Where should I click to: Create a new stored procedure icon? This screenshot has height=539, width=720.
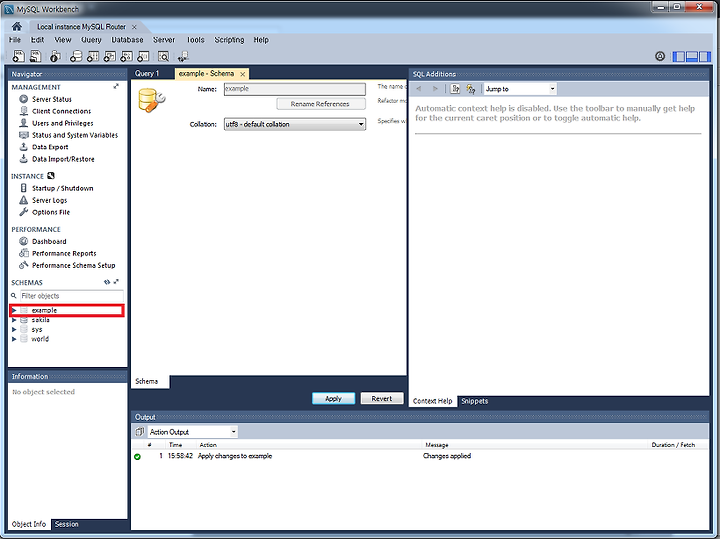pos(126,56)
